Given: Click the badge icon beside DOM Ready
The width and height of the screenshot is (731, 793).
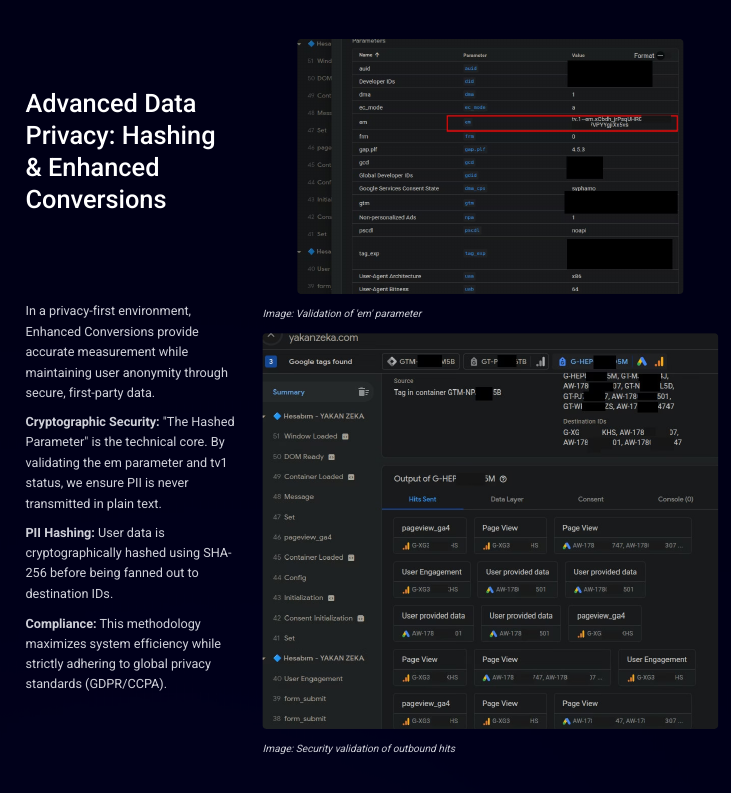Looking at the screenshot, I should pos(332,457).
